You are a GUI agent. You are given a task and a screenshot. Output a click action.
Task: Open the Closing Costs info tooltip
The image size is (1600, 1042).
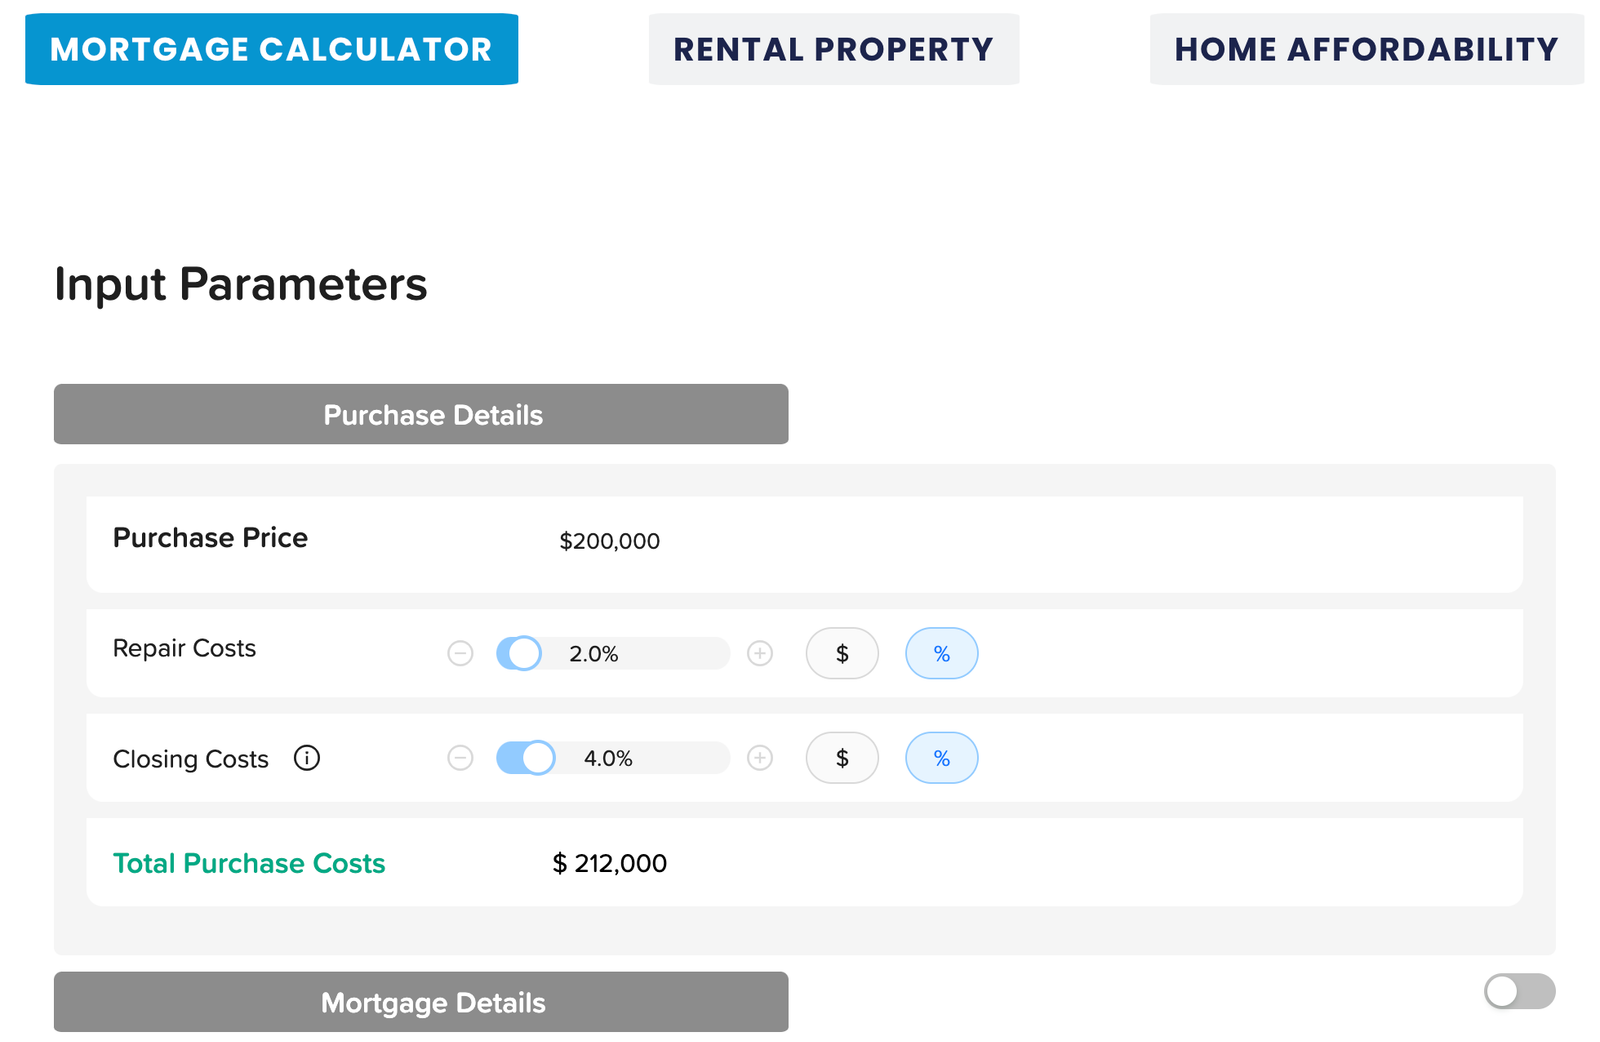pos(307,758)
